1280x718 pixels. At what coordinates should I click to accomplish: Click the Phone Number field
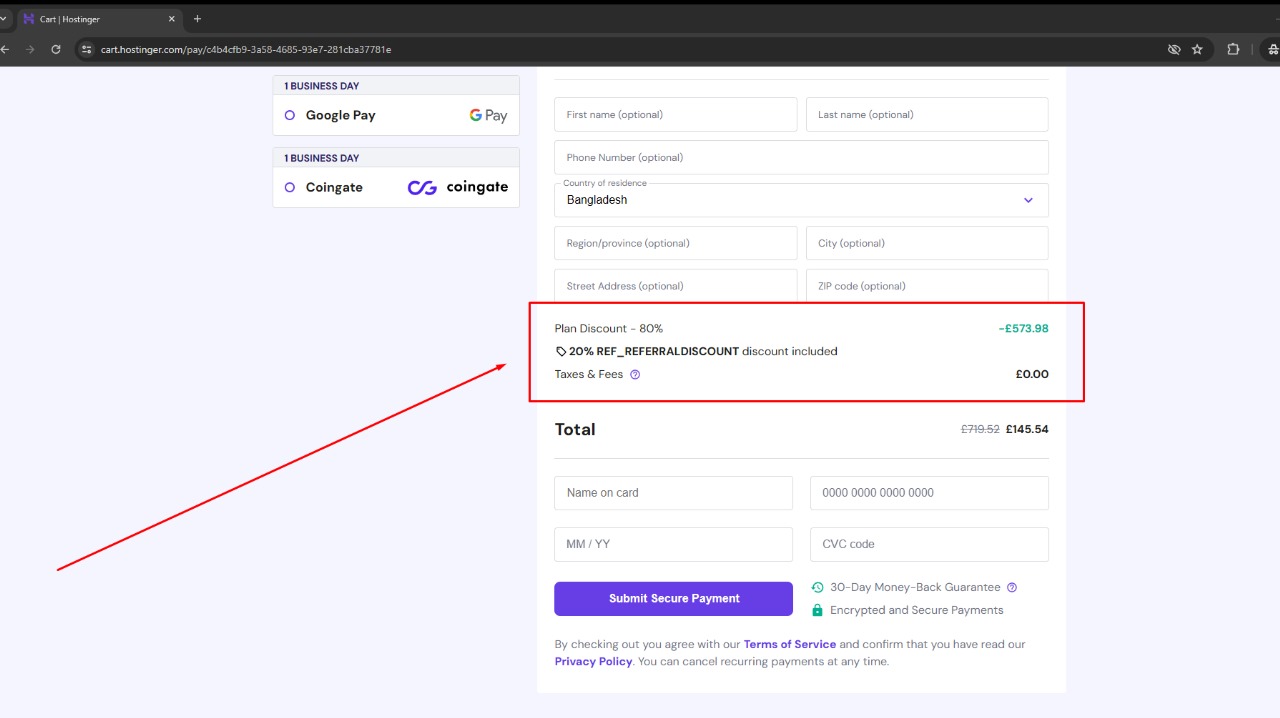(x=800, y=158)
